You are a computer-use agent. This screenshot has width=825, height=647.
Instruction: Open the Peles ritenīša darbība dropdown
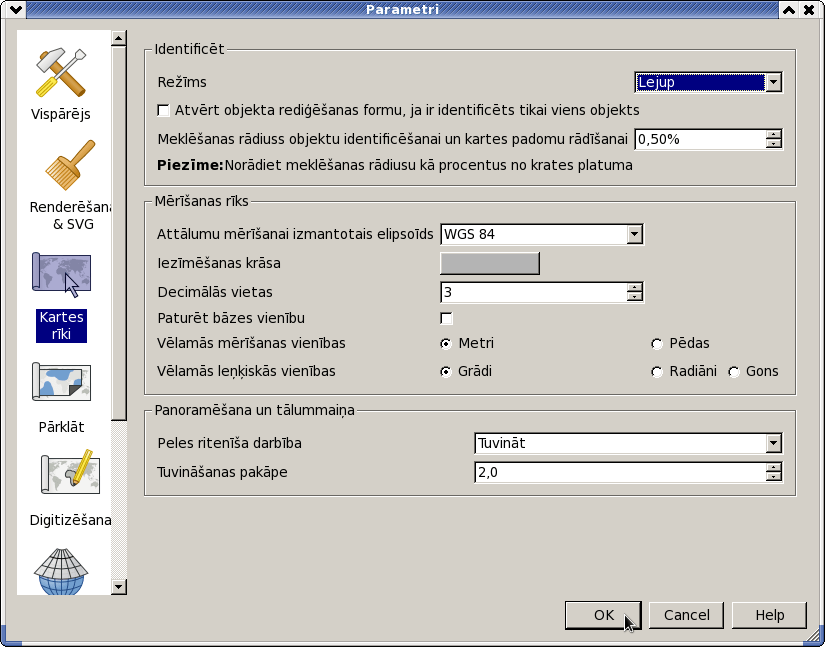click(628, 443)
